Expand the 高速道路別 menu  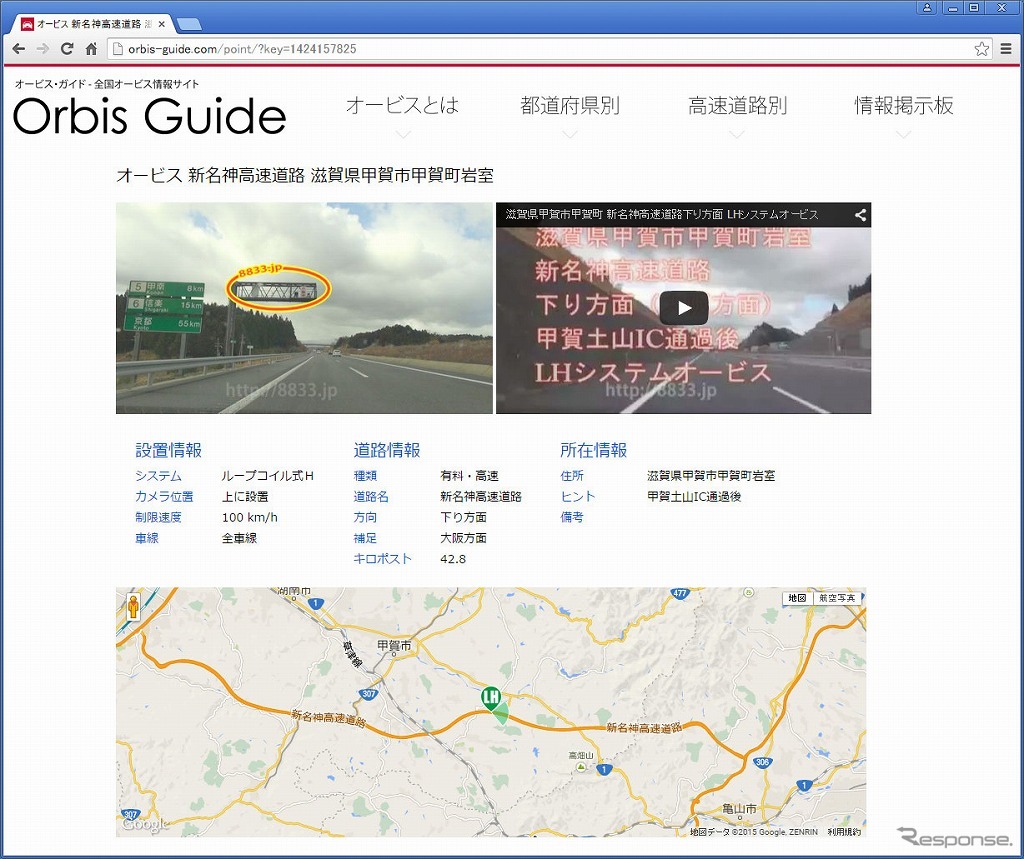pyautogui.click(x=737, y=106)
